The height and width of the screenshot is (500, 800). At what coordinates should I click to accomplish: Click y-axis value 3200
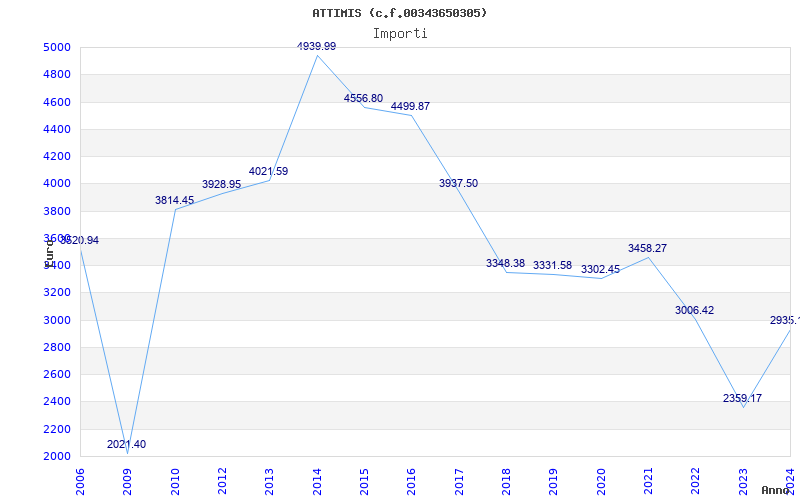click(x=57, y=293)
